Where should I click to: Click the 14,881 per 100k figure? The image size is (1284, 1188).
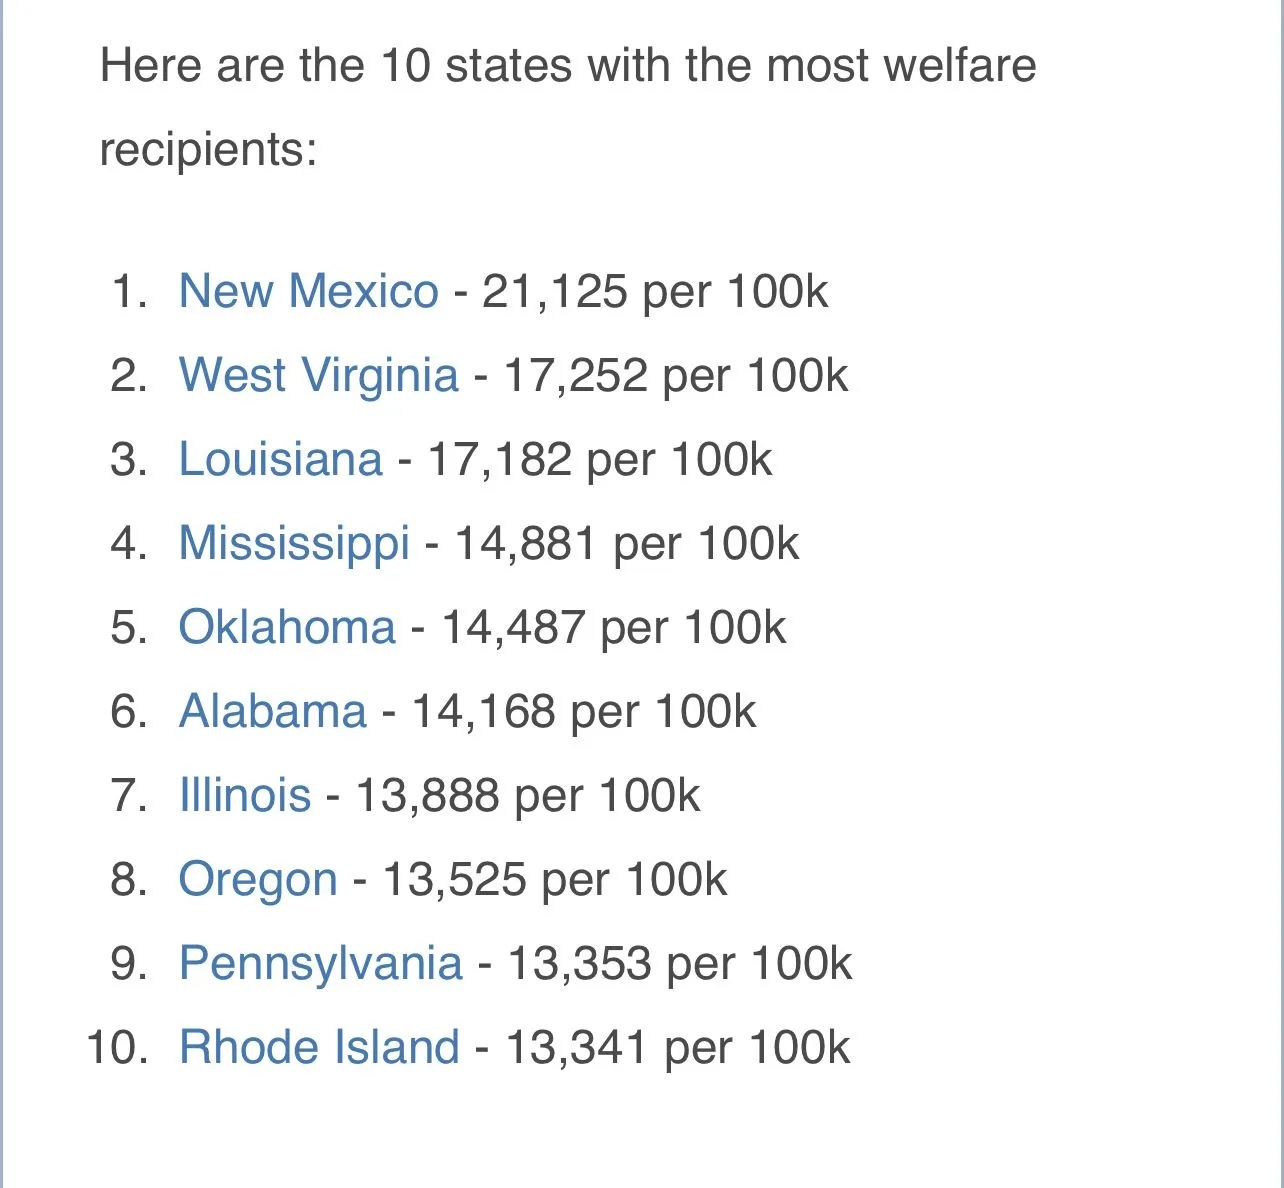[626, 544]
